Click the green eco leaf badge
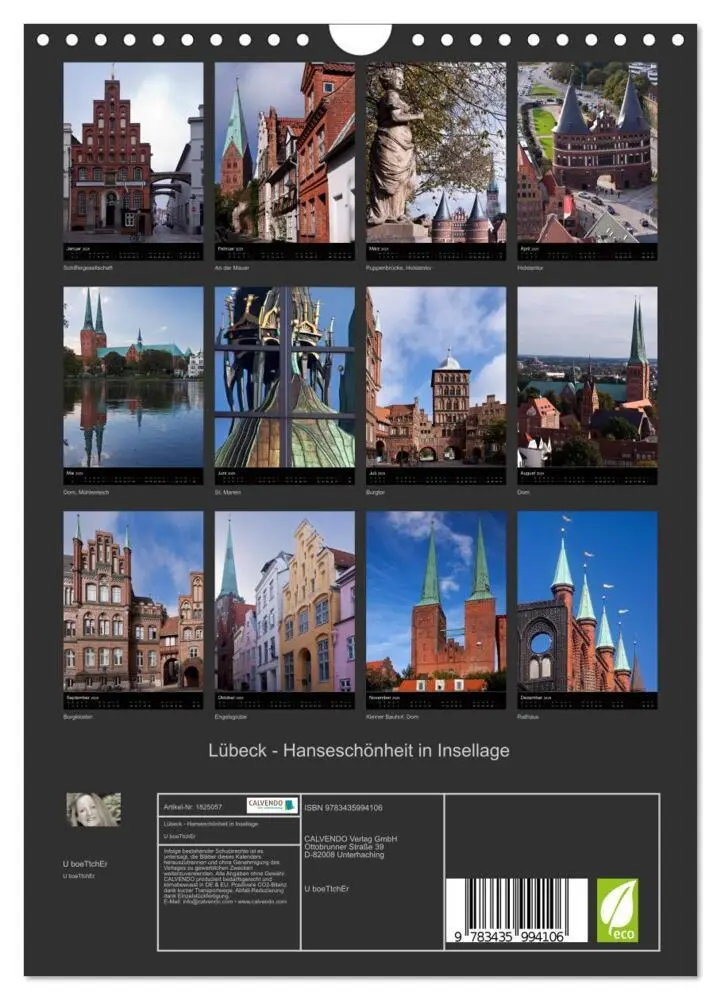Viewport: 721px width, 1000px height. [616, 910]
